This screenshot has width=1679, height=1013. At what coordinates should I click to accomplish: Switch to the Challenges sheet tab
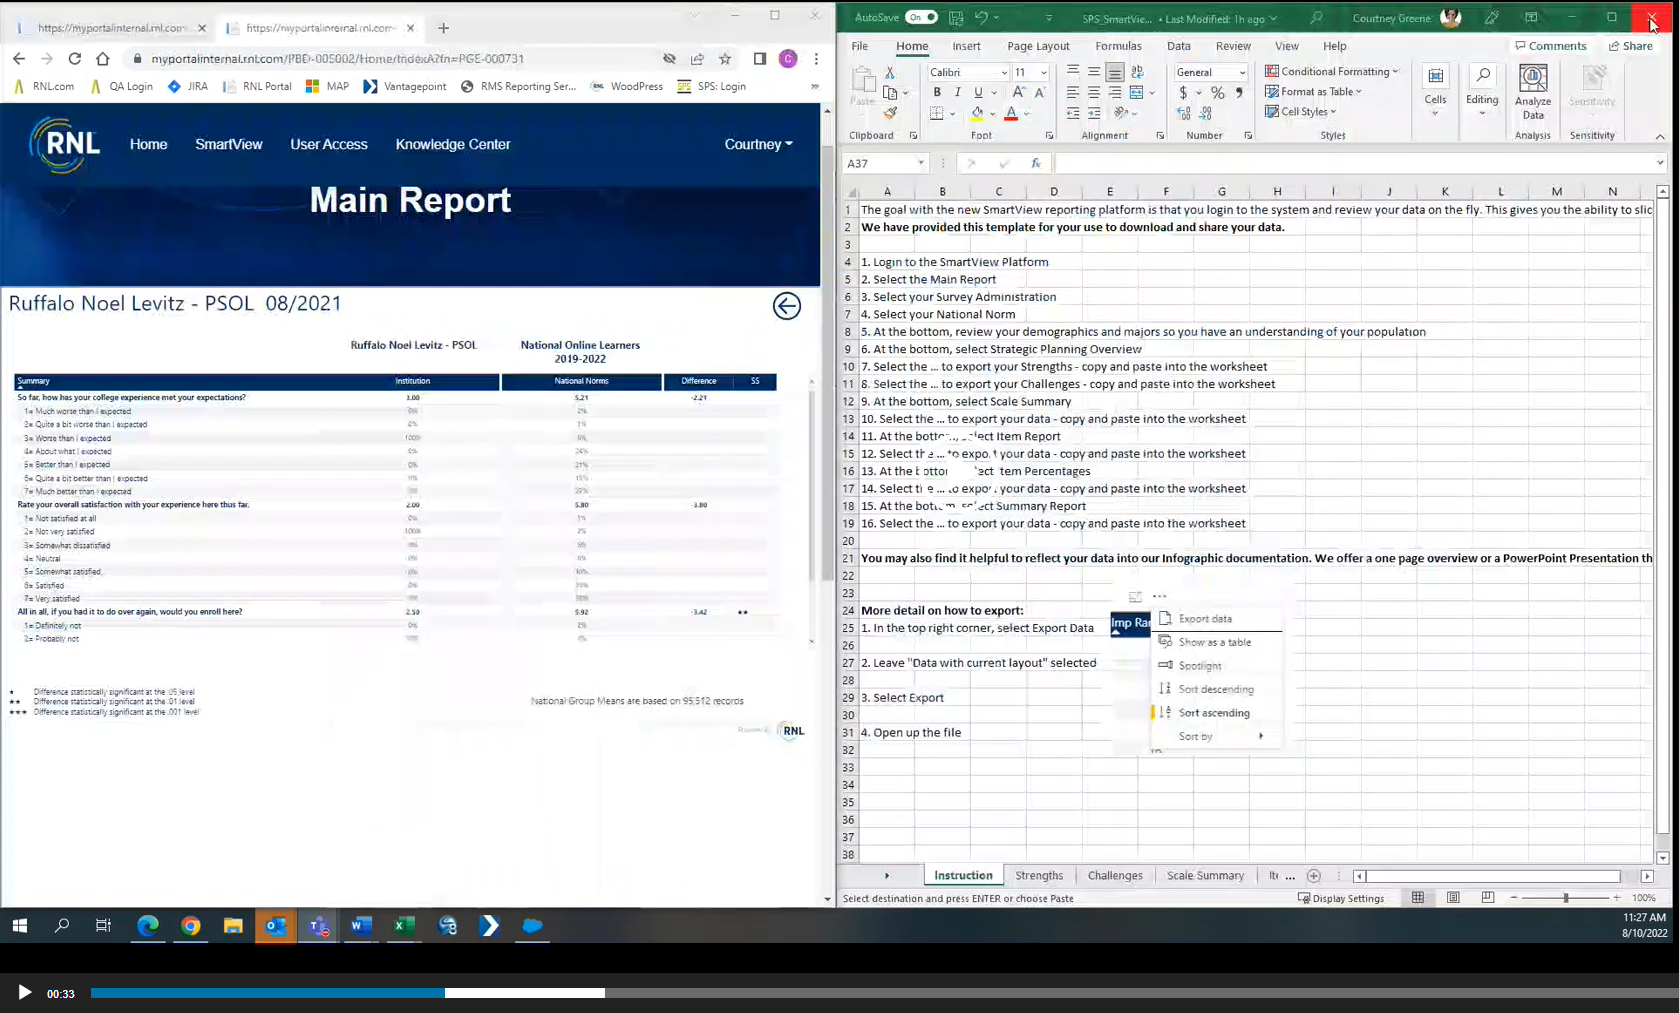[x=1115, y=875]
